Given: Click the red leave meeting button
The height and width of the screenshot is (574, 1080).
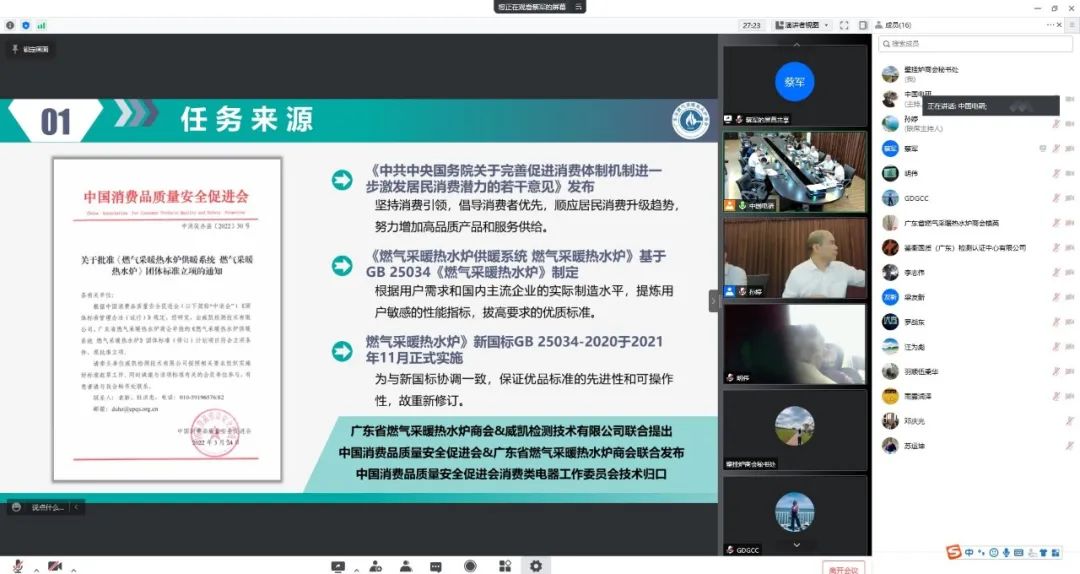Looking at the screenshot, I should click(x=844, y=569).
